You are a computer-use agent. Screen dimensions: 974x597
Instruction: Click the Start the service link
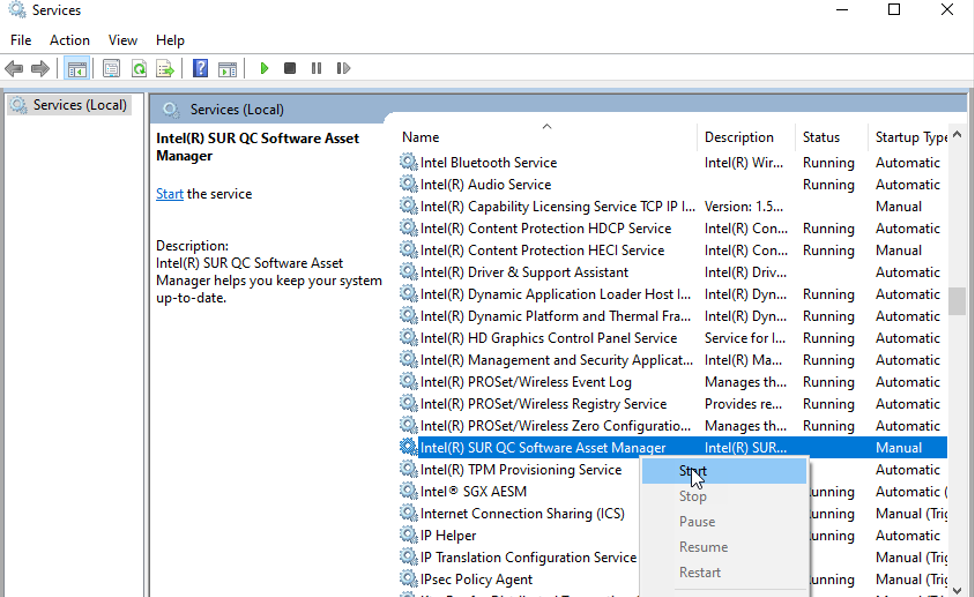169,194
